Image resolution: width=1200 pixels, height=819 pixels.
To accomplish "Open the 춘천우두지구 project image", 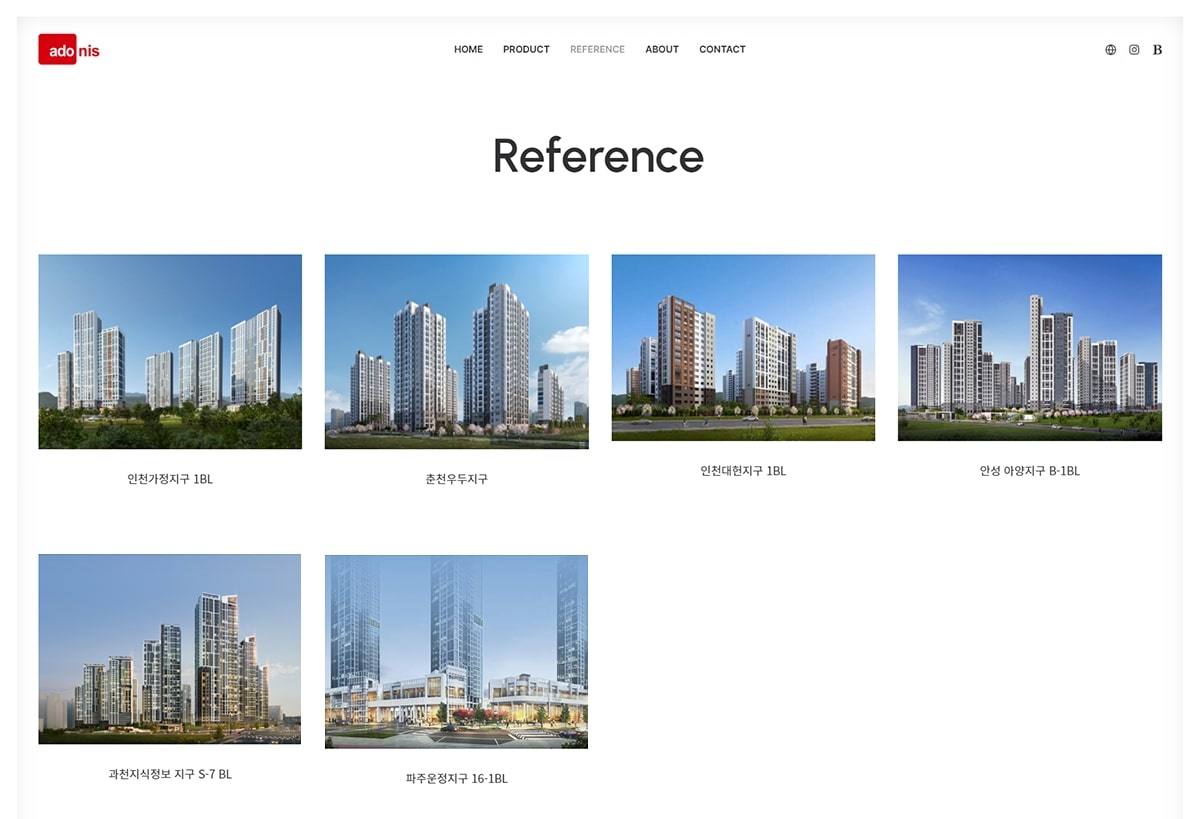I will click(x=456, y=351).
